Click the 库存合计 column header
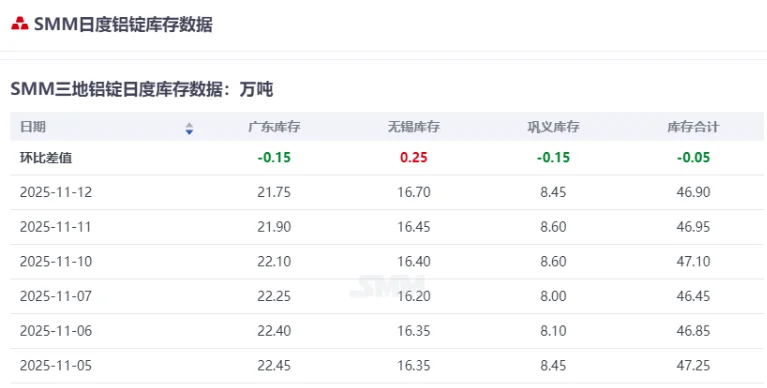Screen dimensions: 767x388 pyautogui.click(x=693, y=127)
